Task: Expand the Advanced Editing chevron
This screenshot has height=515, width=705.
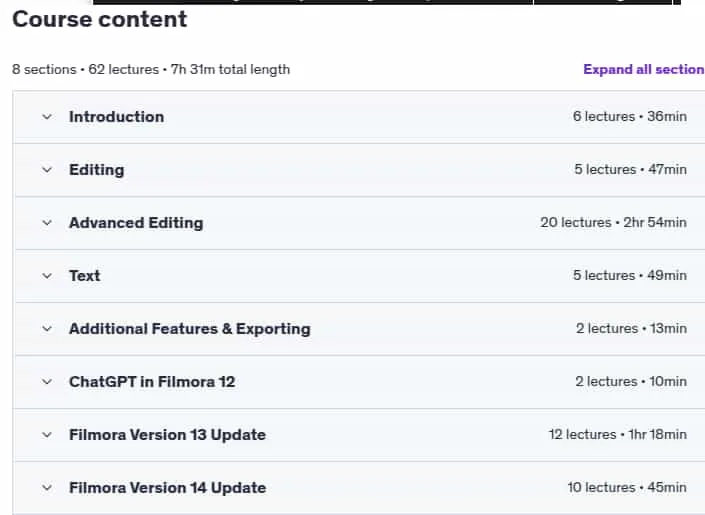Action: point(47,223)
